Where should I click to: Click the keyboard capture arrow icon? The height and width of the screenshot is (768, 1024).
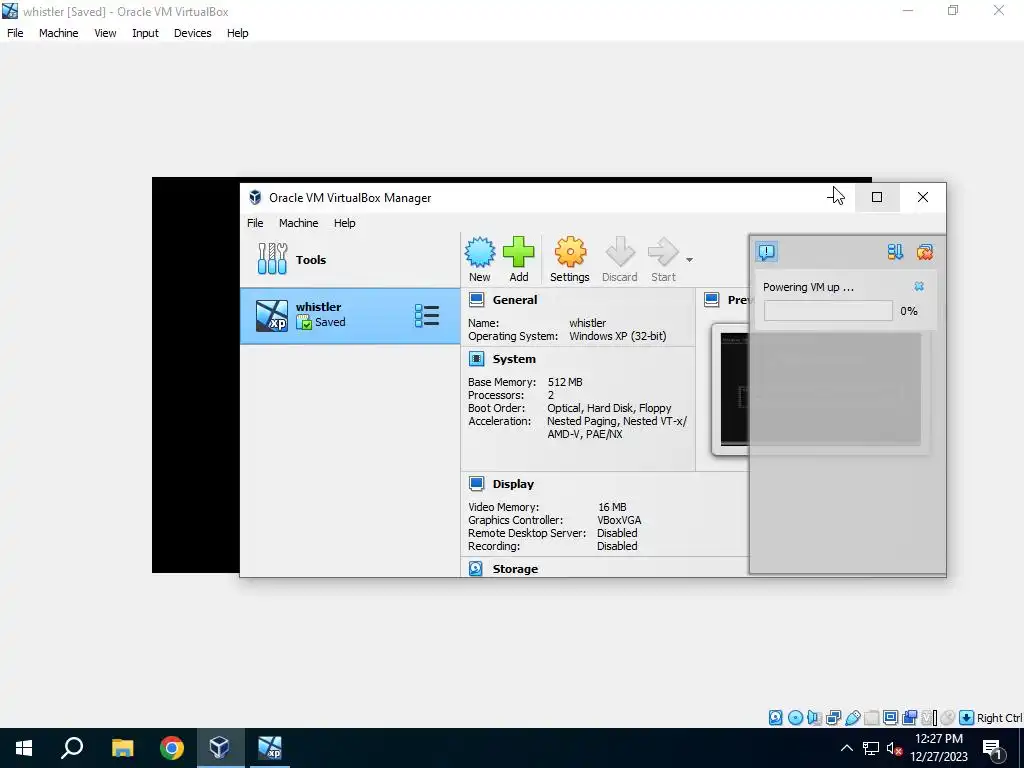(967, 718)
